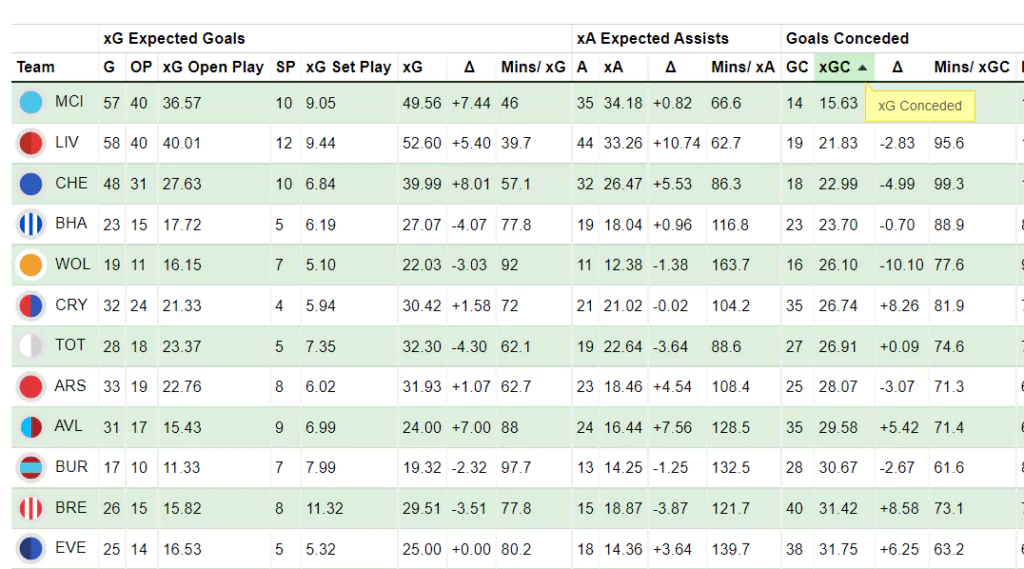Viewport: 1024px width, 569px height.
Task: Click the Manchester City team badge icon
Action: (31, 102)
